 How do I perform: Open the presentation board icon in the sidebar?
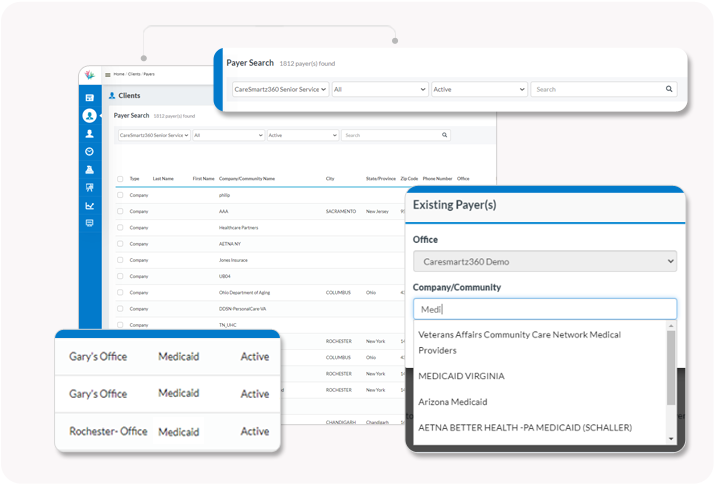pos(90,188)
